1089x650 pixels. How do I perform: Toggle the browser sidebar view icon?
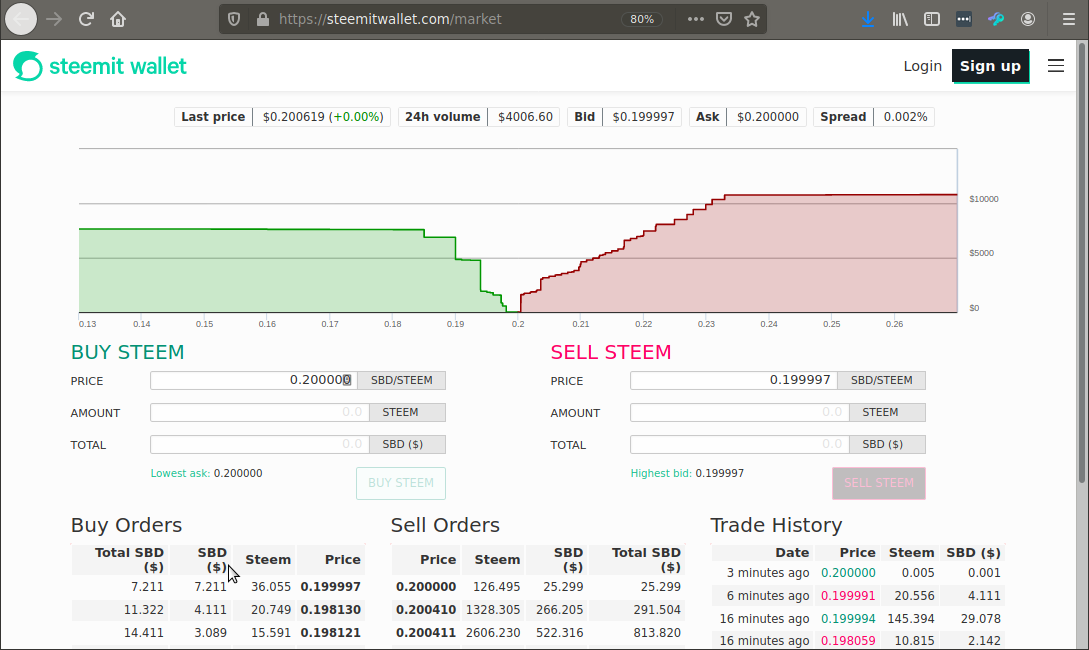[932, 19]
